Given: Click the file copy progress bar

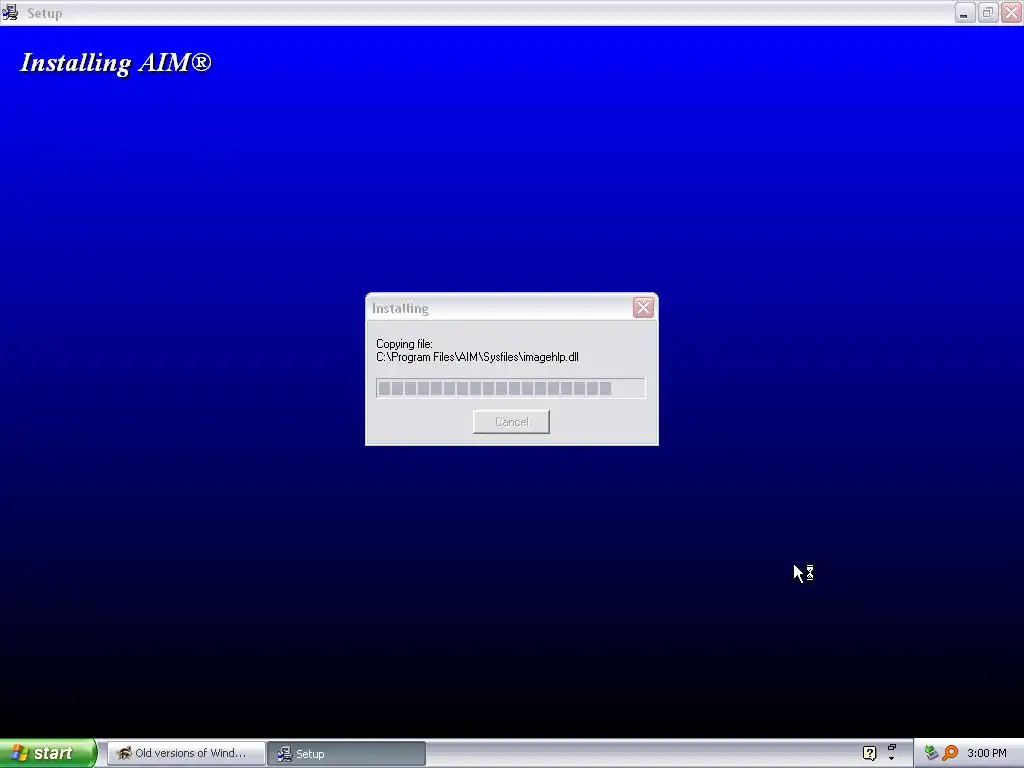Looking at the screenshot, I should click(511, 388).
